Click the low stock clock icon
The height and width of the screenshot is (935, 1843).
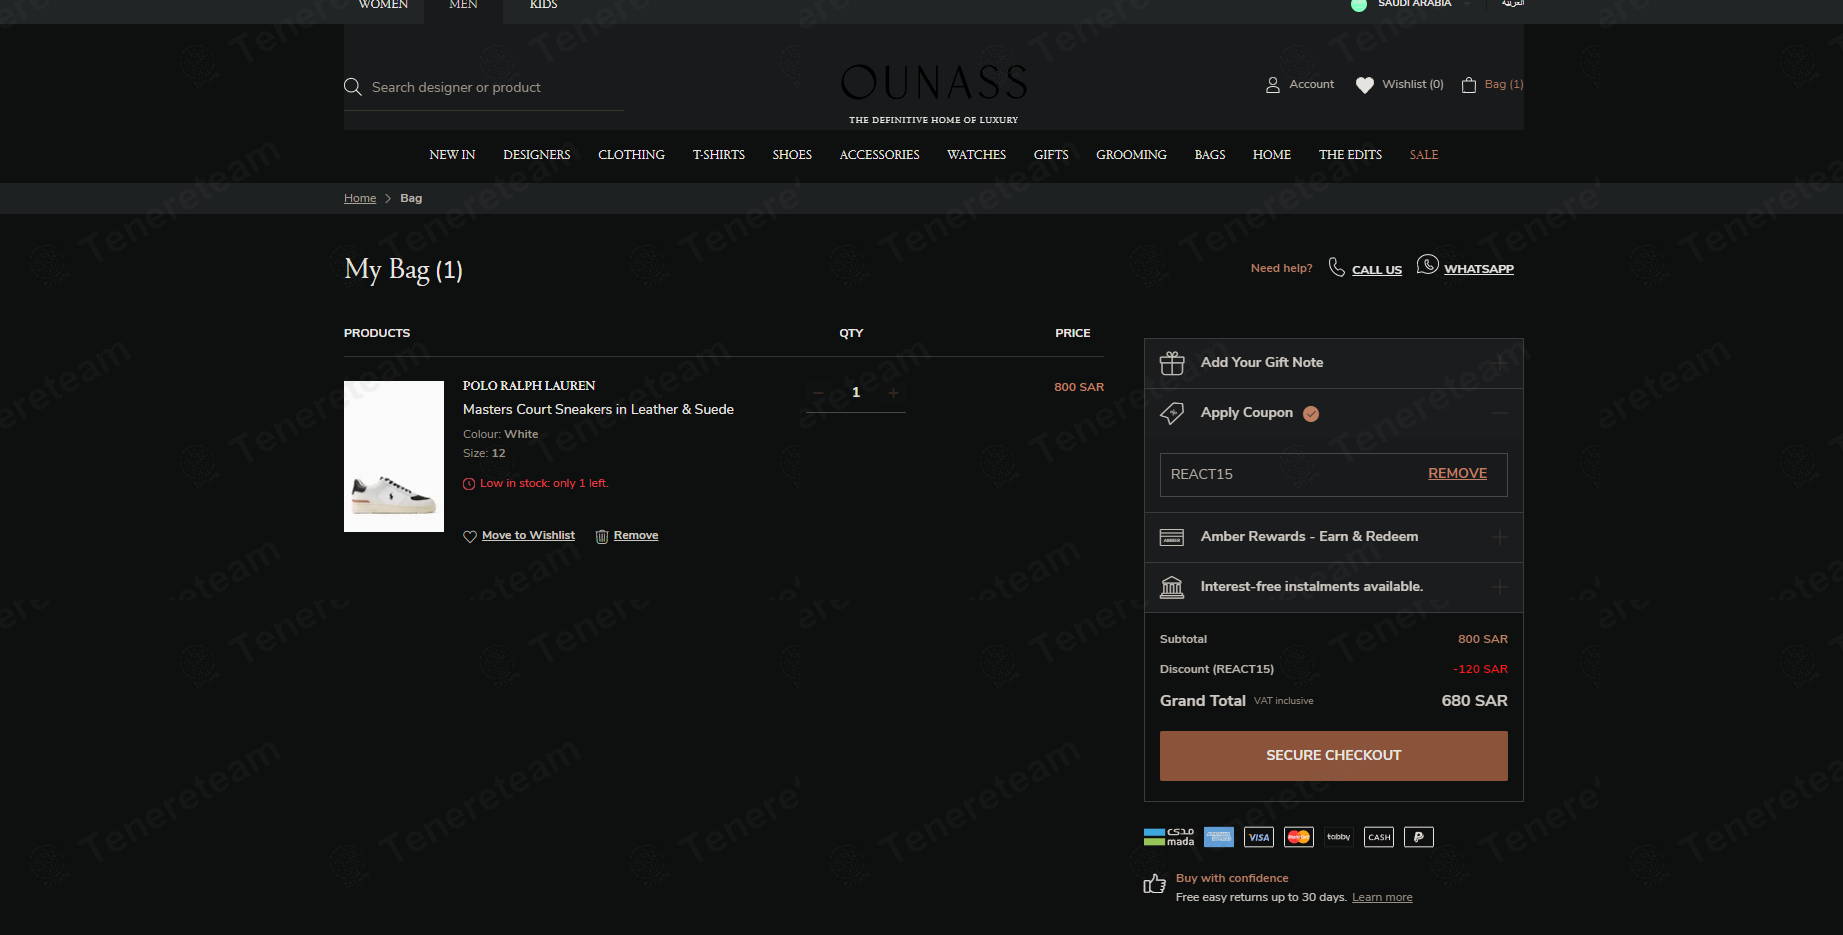coord(469,484)
